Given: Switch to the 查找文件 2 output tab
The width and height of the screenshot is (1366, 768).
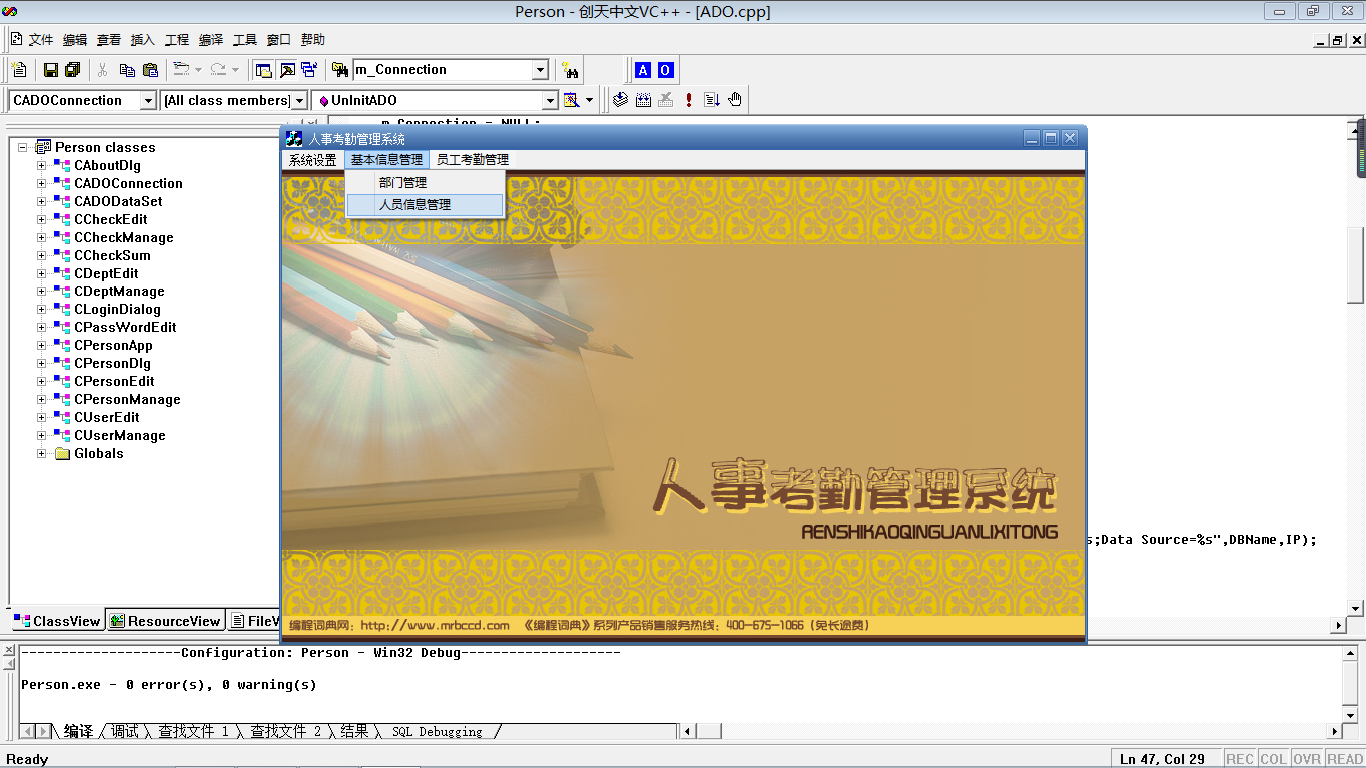Looking at the screenshot, I should click(286, 732).
